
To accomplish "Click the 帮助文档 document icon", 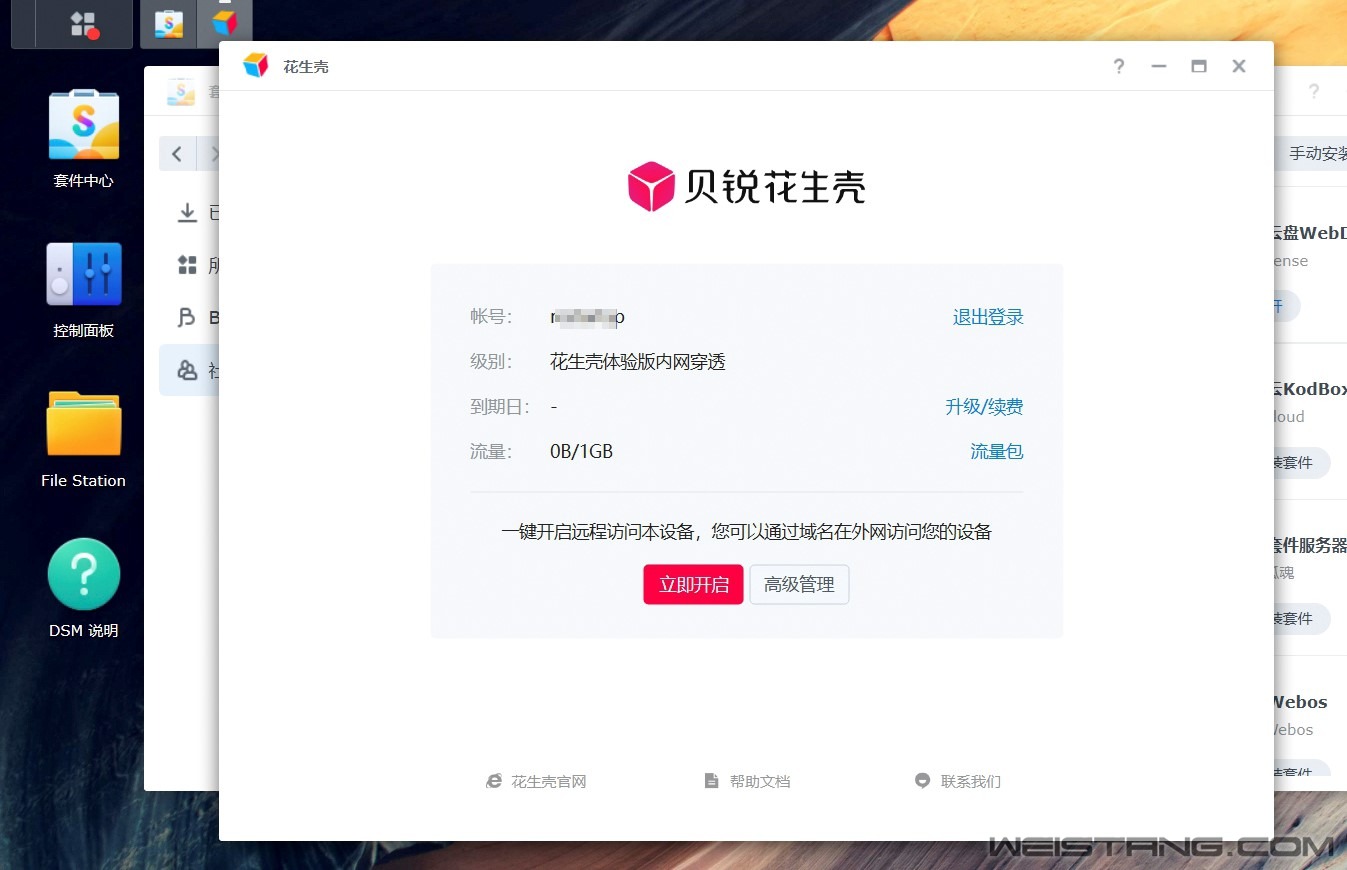I will point(711,781).
